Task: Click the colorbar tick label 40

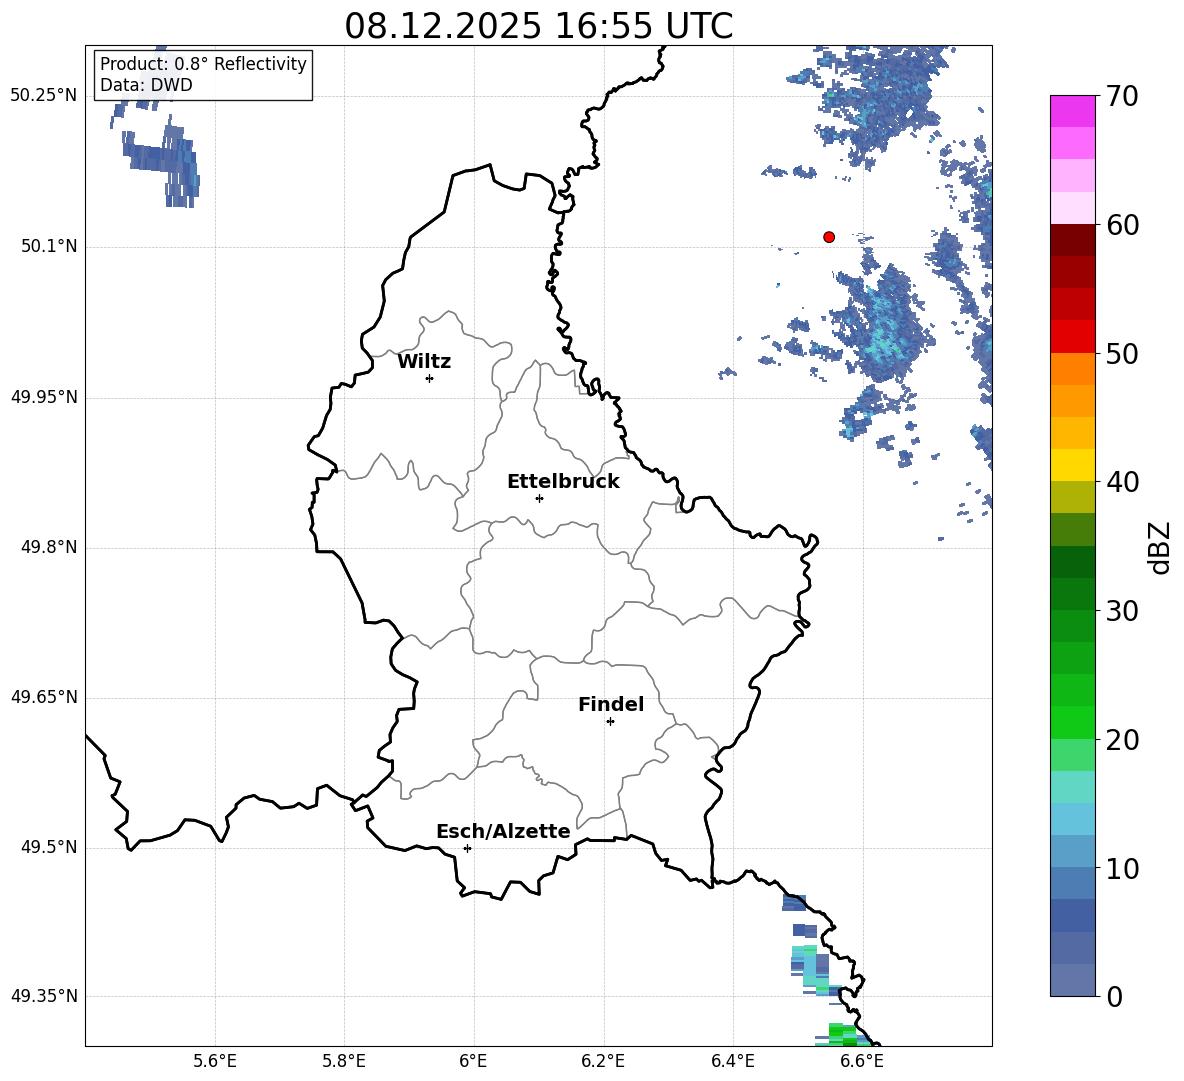Action: (1122, 482)
